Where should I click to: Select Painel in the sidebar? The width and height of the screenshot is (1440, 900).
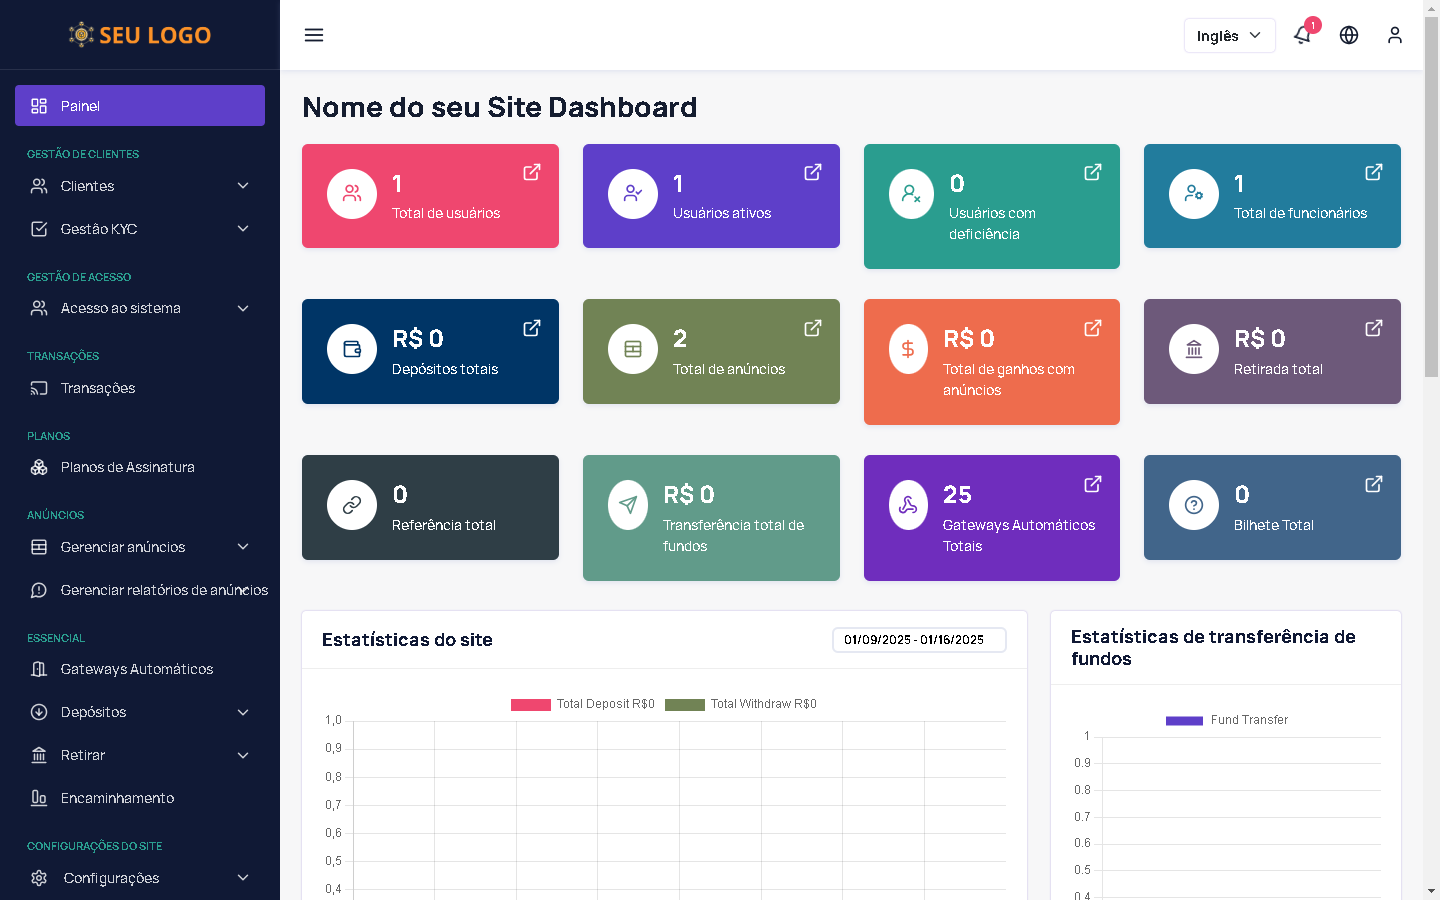(x=140, y=106)
